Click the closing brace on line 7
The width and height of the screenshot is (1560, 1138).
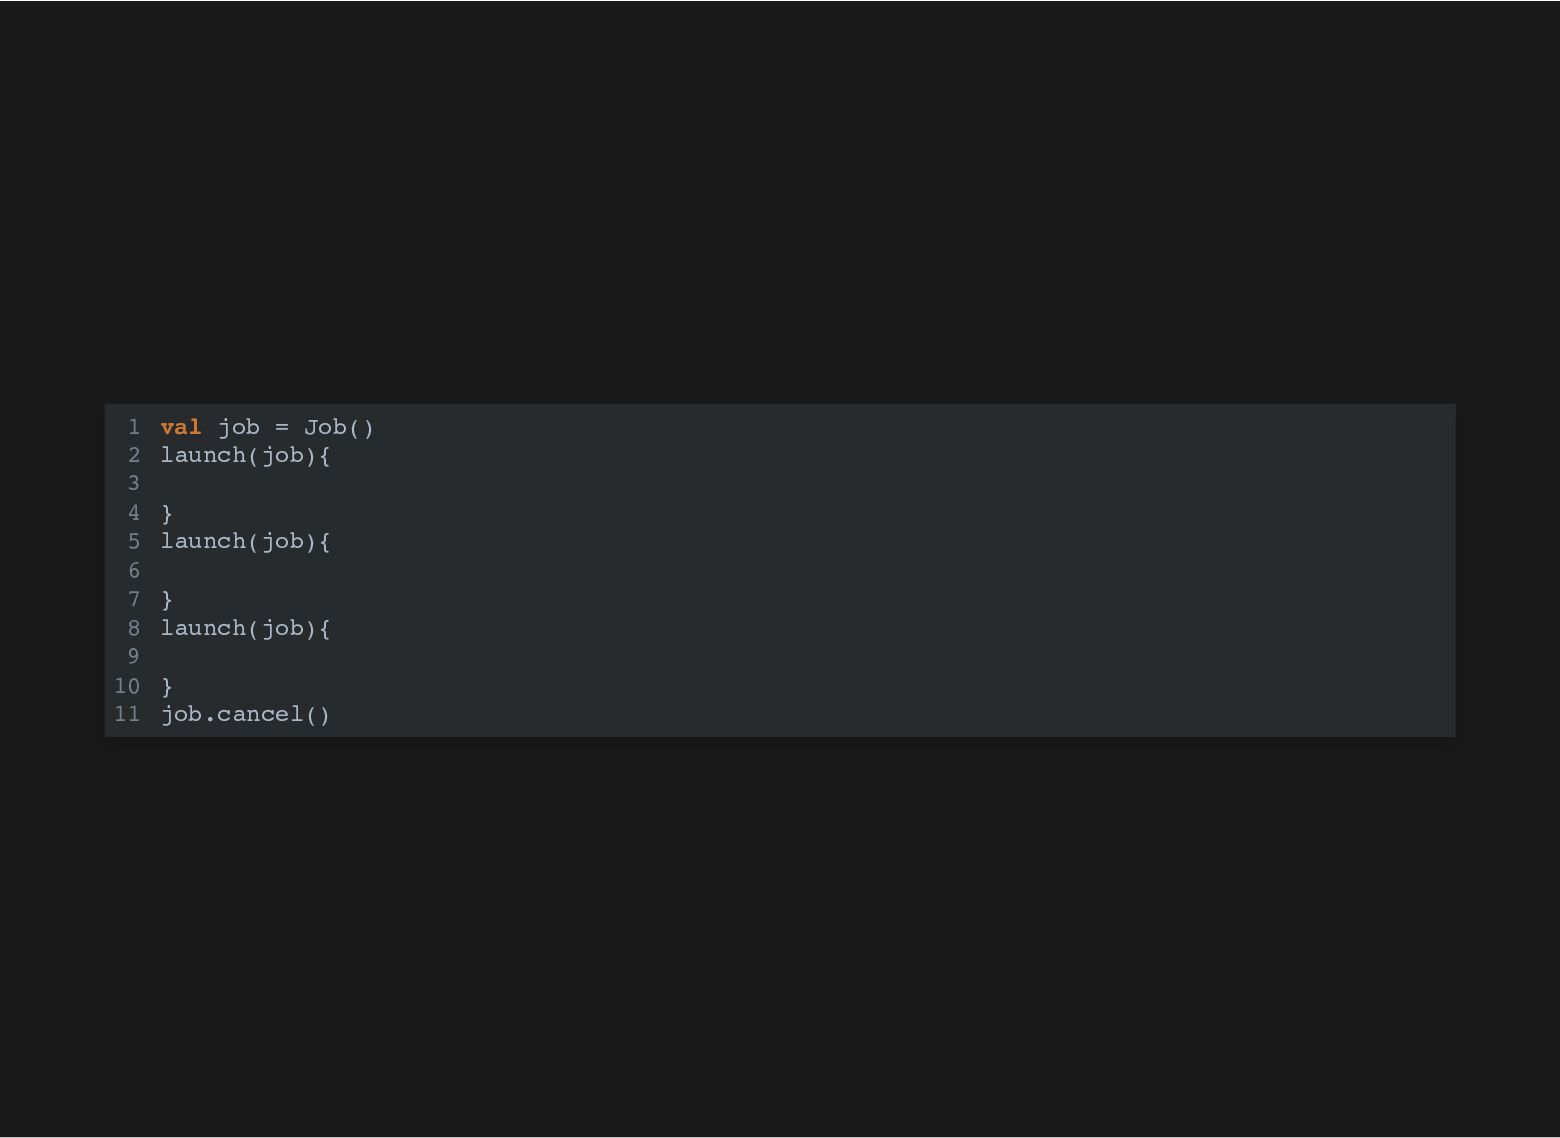pos(167,599)
